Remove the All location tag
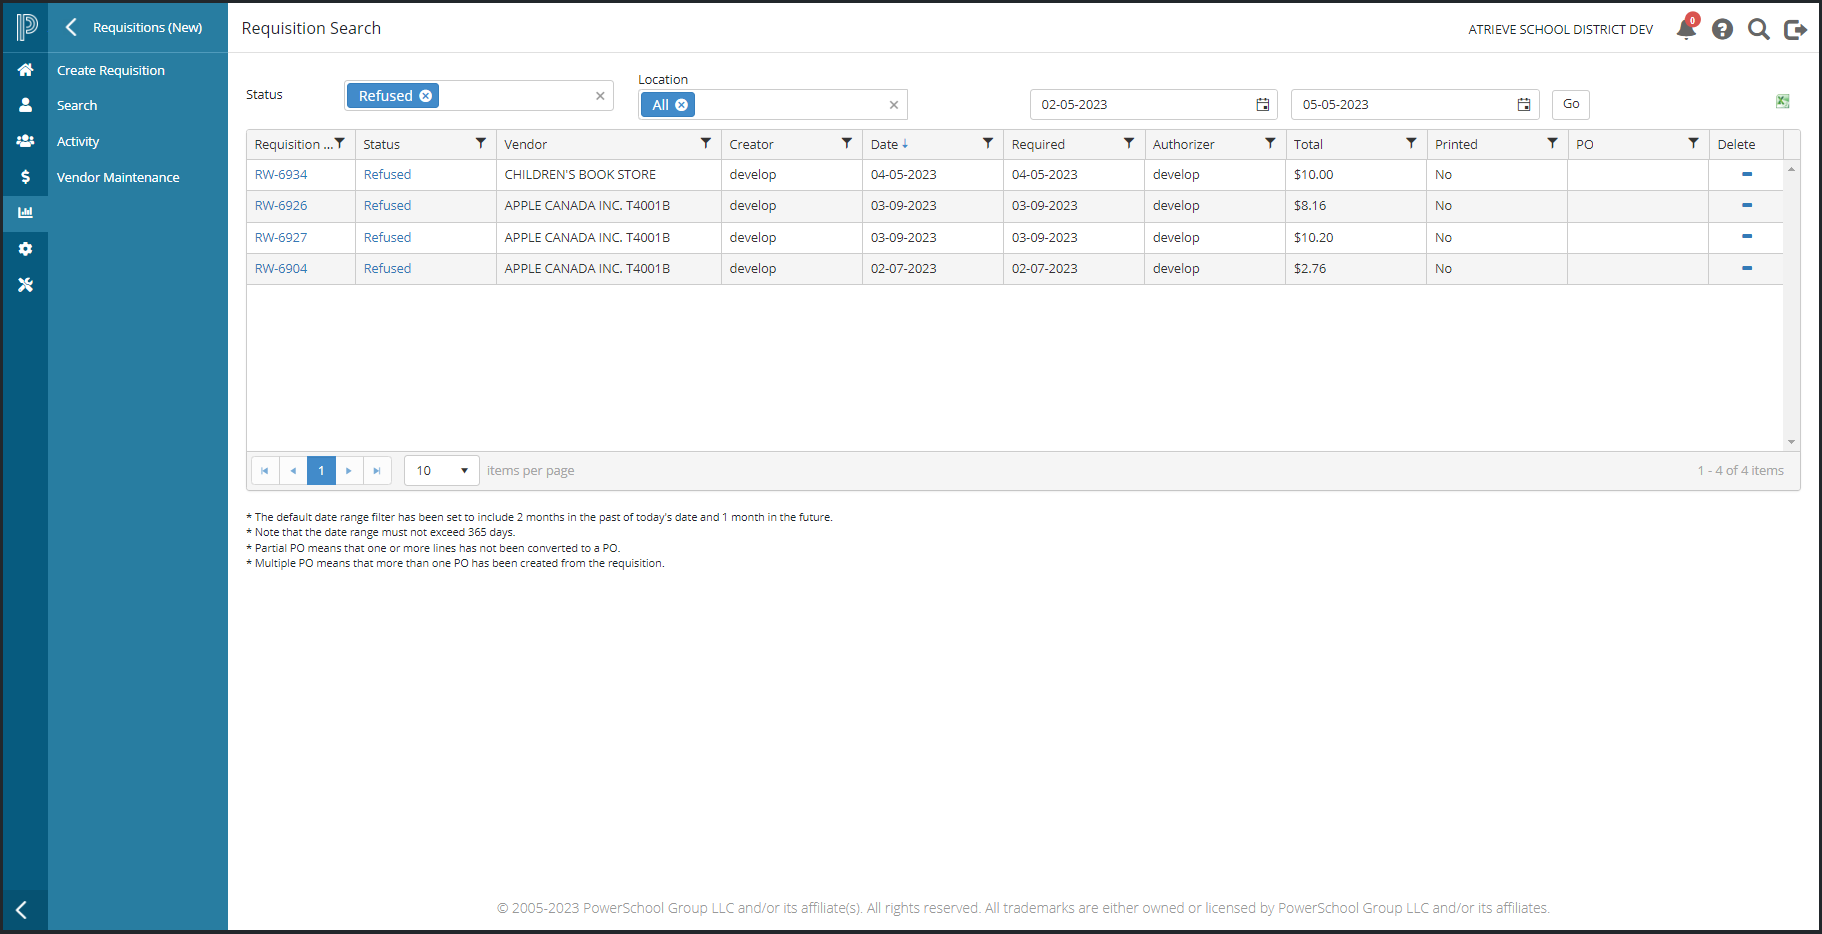1822x934 pixels. (682, 105)
